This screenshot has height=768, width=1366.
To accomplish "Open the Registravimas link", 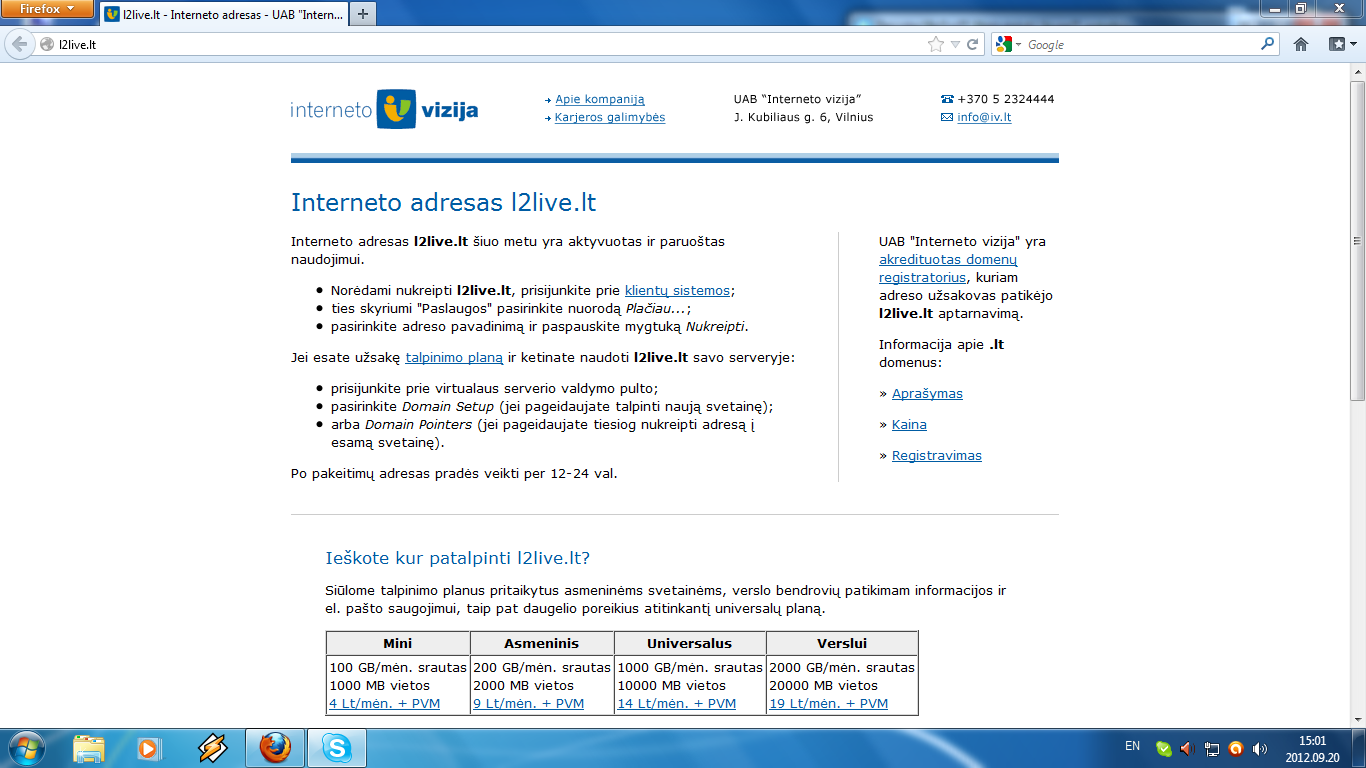I will point(937,455).
